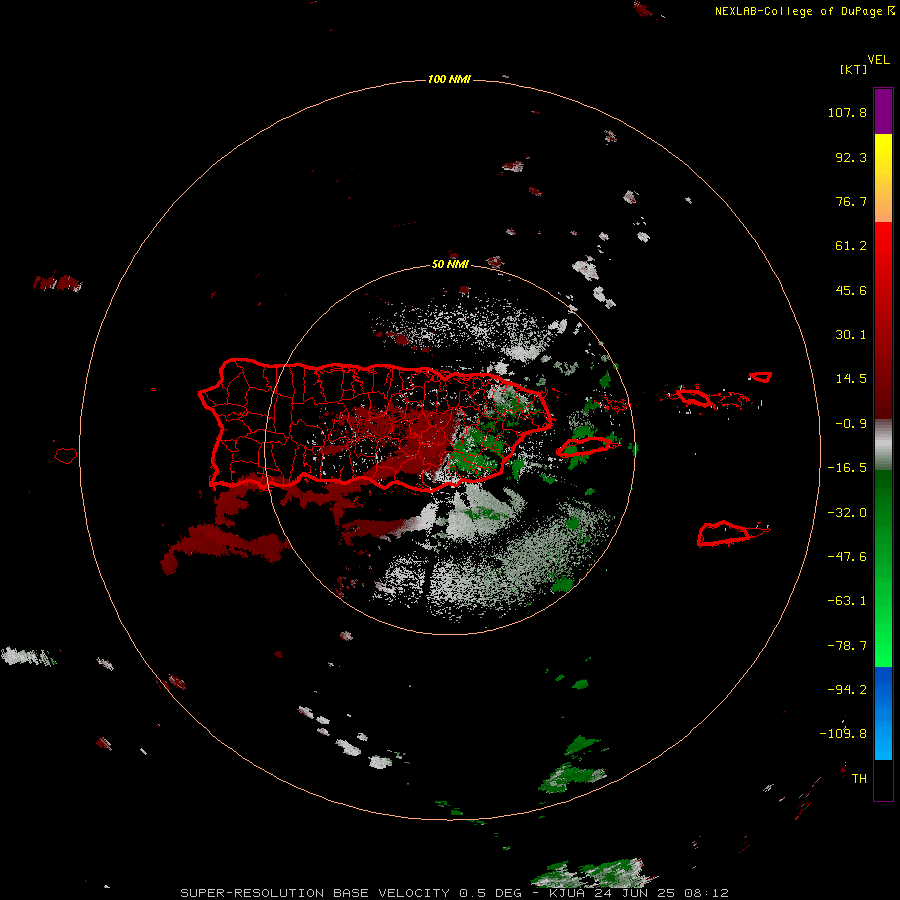Click the [KT] units label
Viewport: 900px width, 900px height.
point(854,69)
